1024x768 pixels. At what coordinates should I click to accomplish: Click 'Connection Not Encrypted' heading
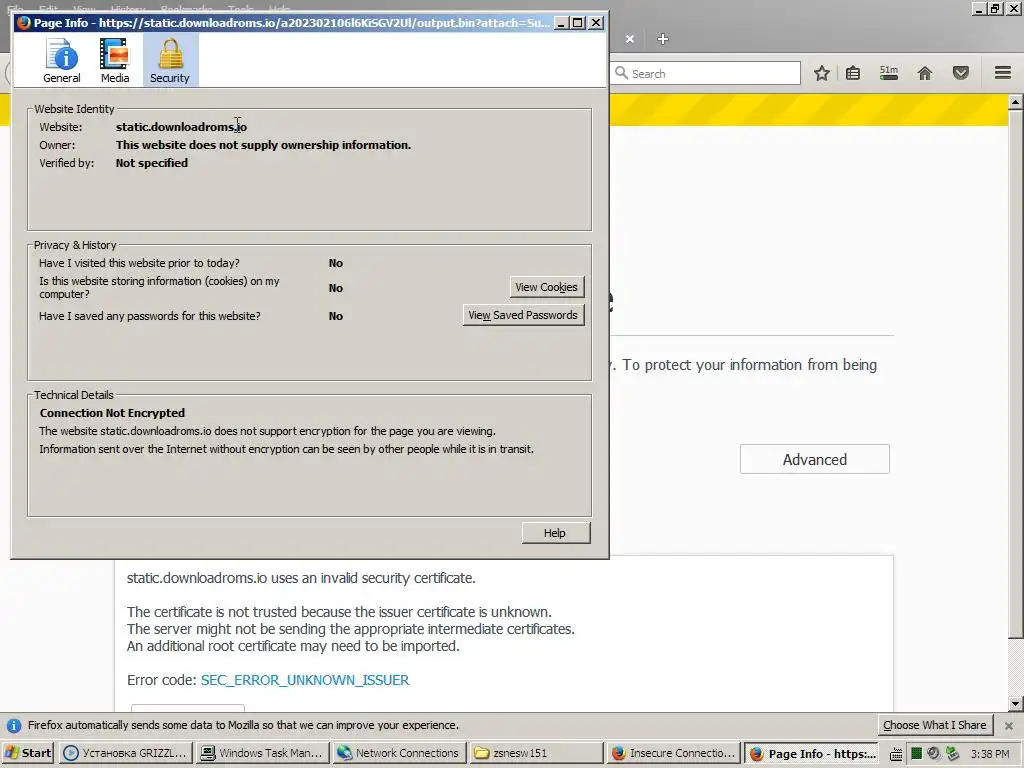(x=112, y=413)
